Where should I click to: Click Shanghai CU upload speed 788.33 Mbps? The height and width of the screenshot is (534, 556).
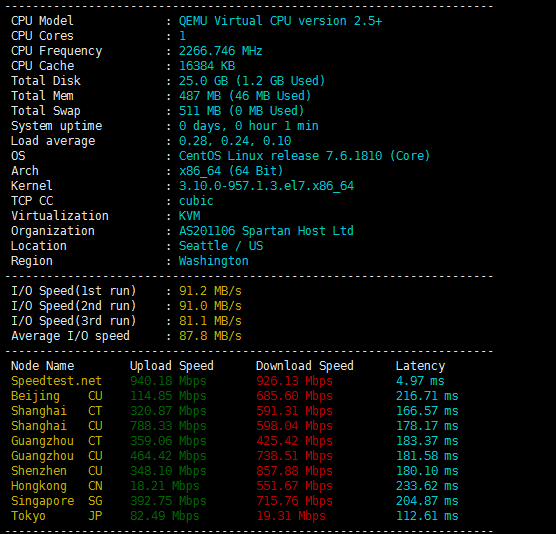coord(168,426)
